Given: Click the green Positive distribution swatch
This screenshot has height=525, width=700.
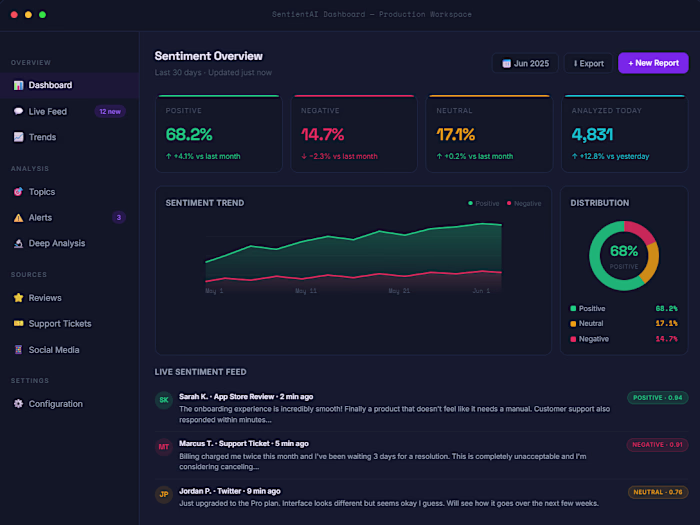Looking at the screenshot, I should pyautogui.click(x=573, y=308).
